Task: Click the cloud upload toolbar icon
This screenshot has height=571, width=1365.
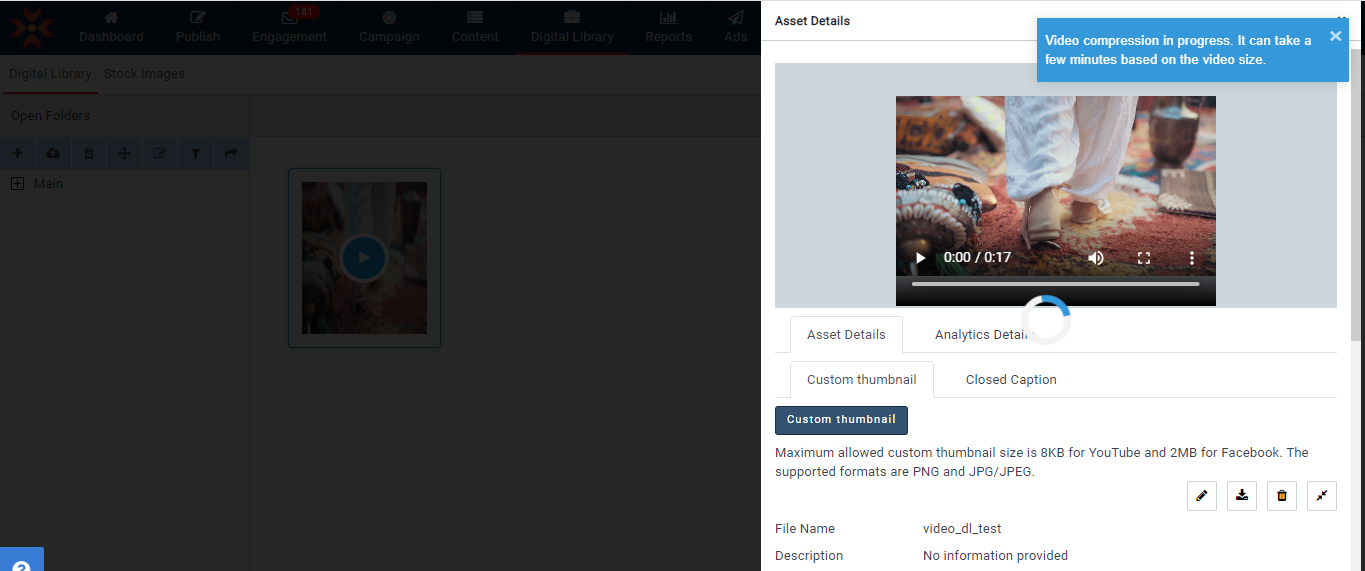Action: [x=53, y=153]
